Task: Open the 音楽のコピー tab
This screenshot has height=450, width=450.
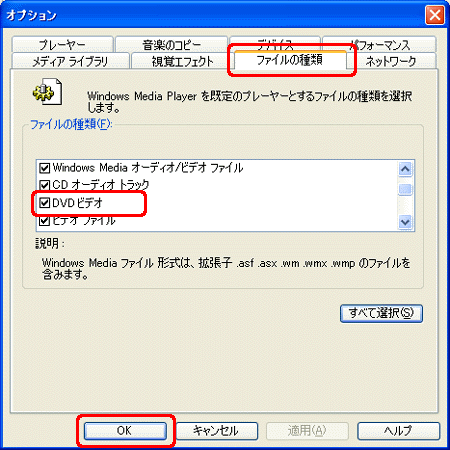Action: [171, 45]
